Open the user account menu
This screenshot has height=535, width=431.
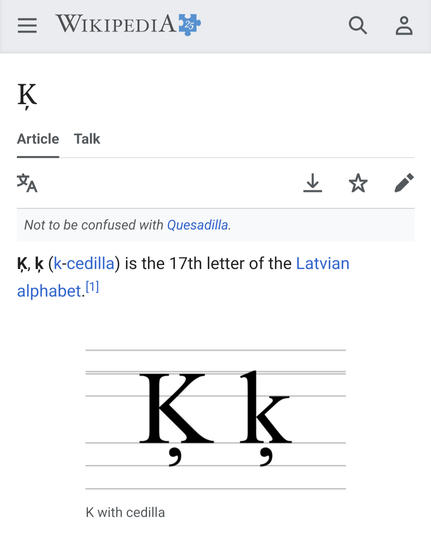coord(404,26)
